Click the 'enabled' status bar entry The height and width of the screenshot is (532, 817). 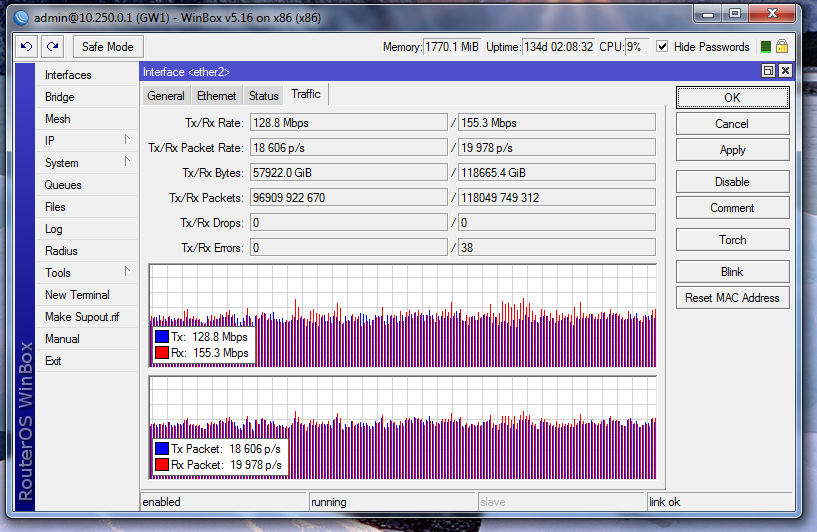[223, 502]
